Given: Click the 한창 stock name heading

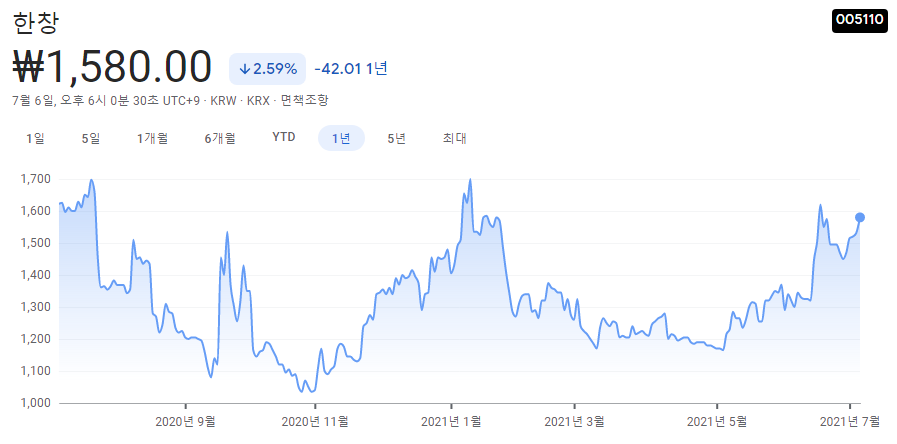Looking at the screenshot, I should tap(35, 22).
